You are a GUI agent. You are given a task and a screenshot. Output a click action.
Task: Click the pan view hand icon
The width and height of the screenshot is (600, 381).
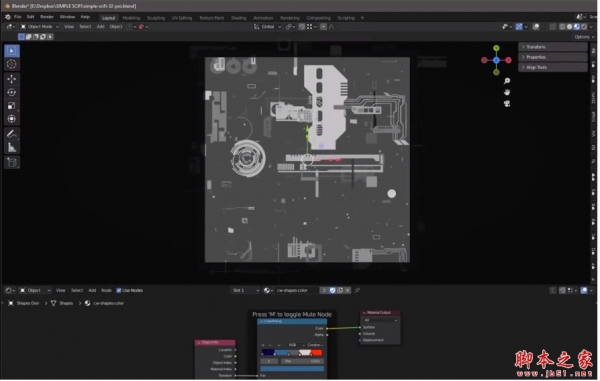[x=507, y=92]
